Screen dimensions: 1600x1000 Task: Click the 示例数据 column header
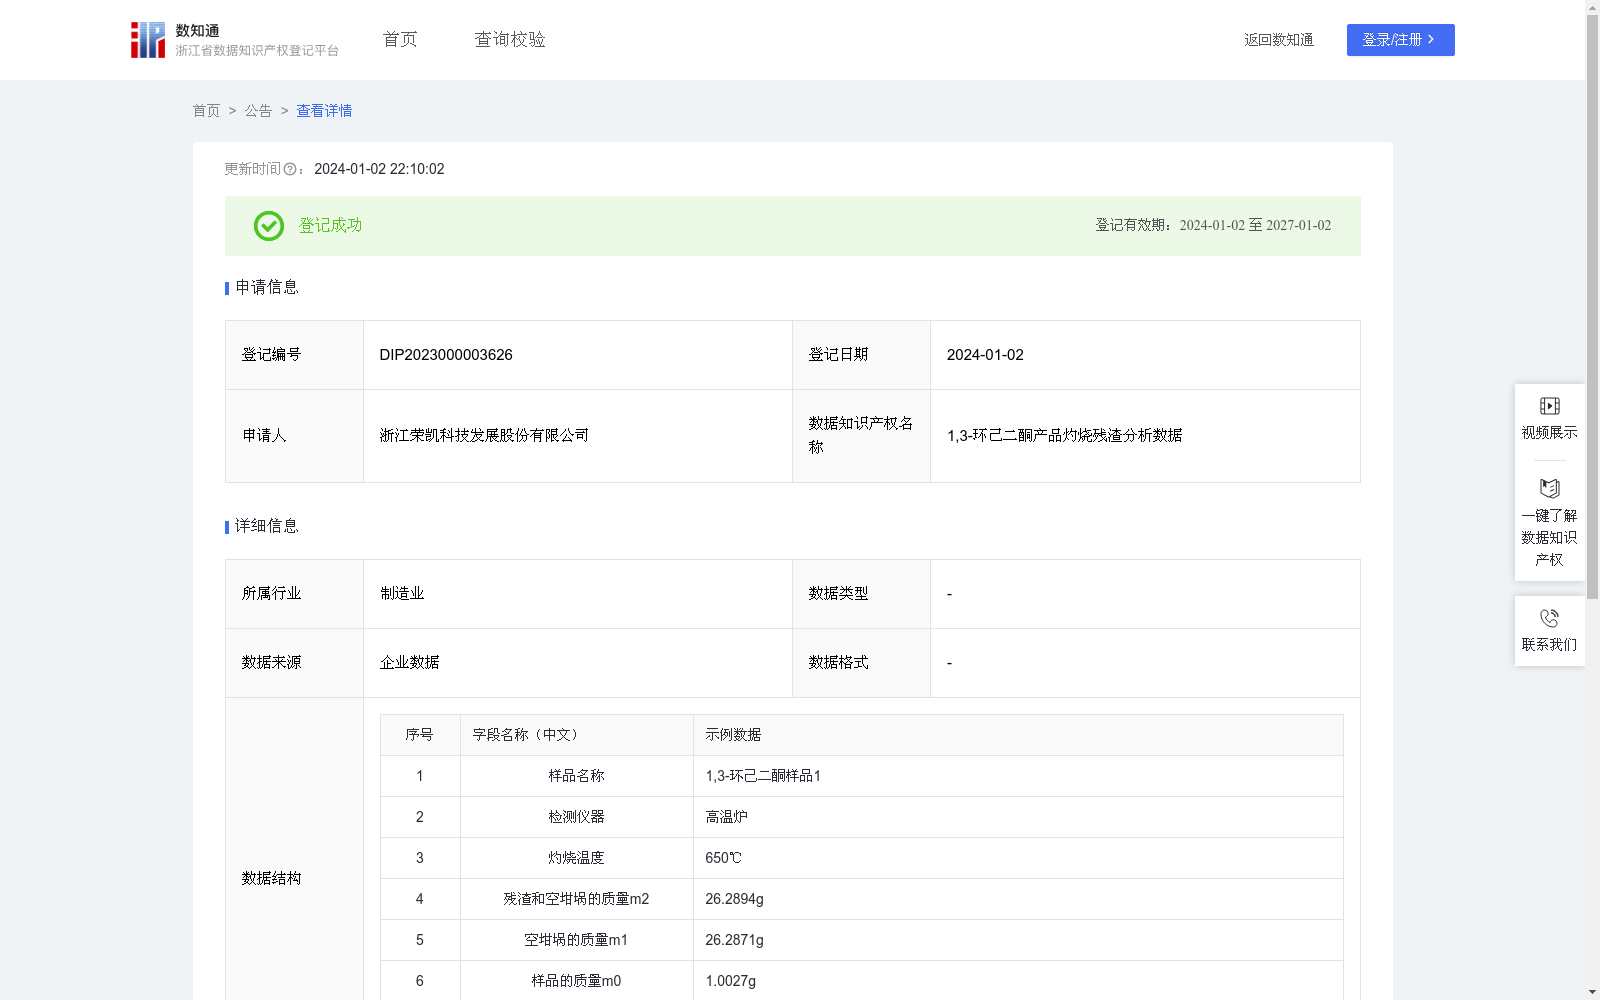[1018, 735]
